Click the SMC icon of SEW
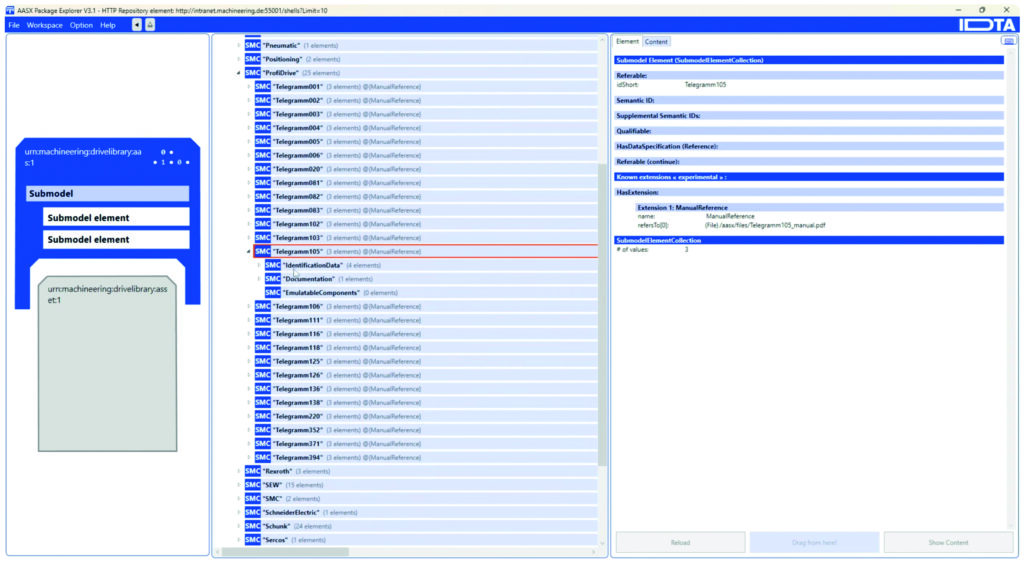 point(252,485)
